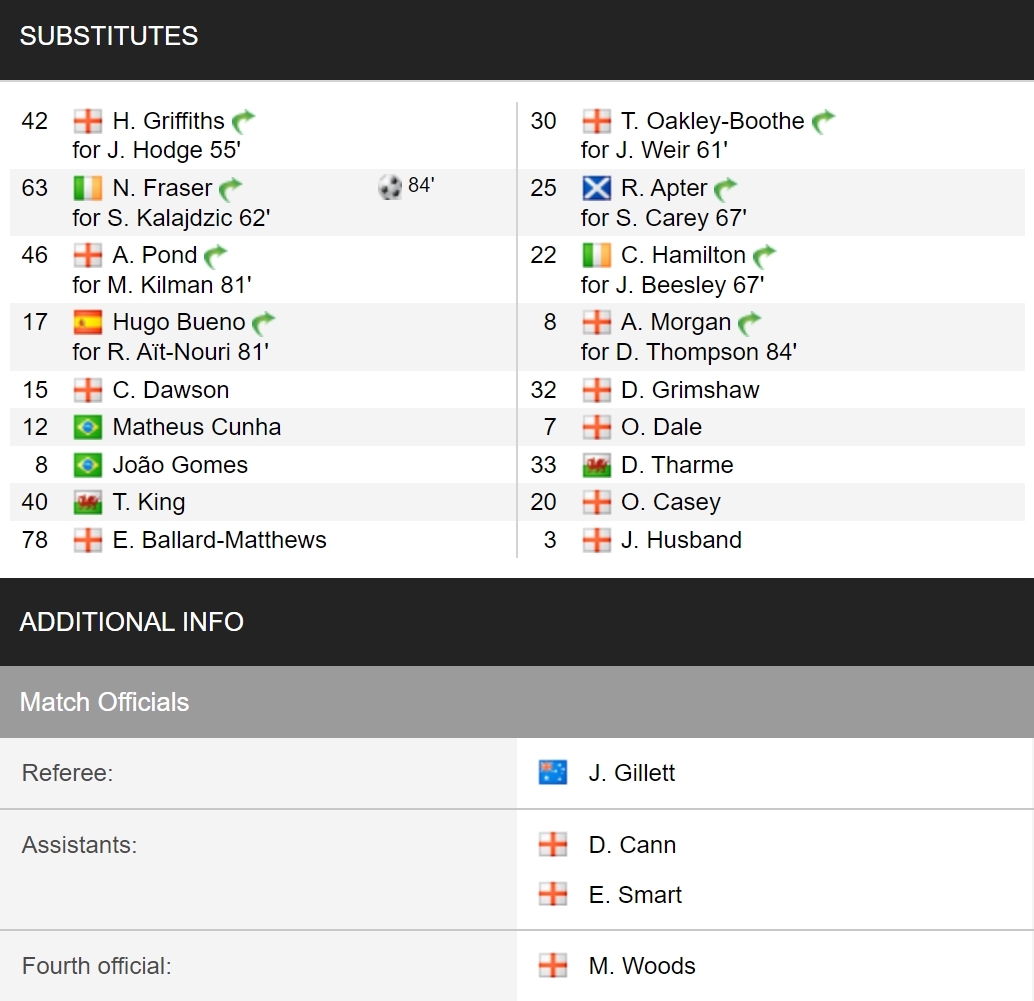Viewport: 1034px width, 1001px height.
Task: Click the Spain flag beside Hugo Bueno
Action: [88, 322]
